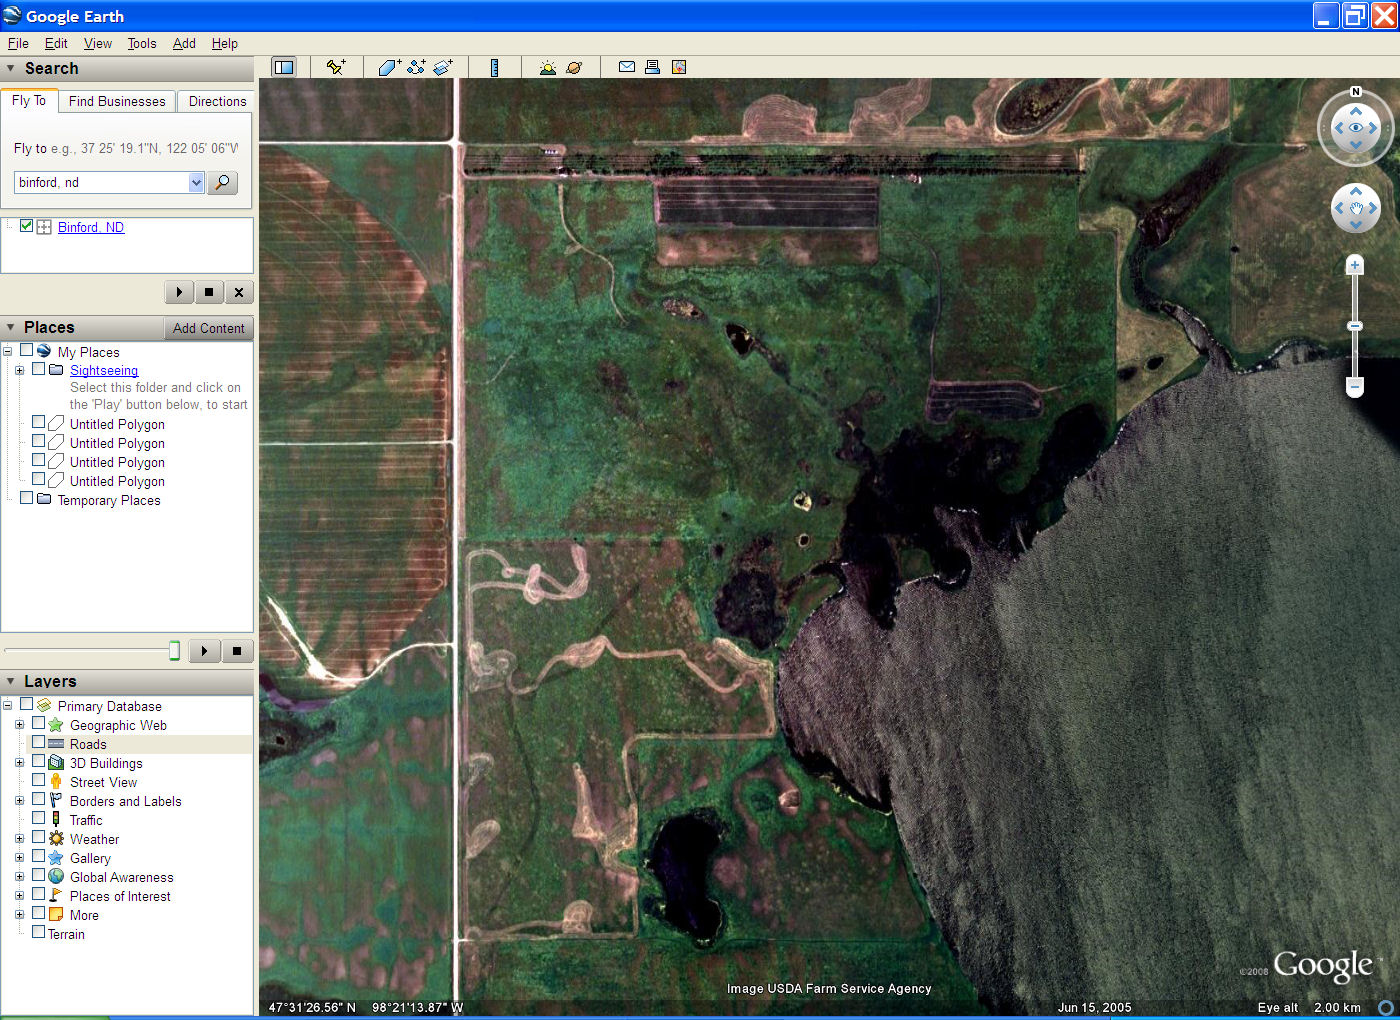Open the Fly To search history dropdown

coord(196,182)
